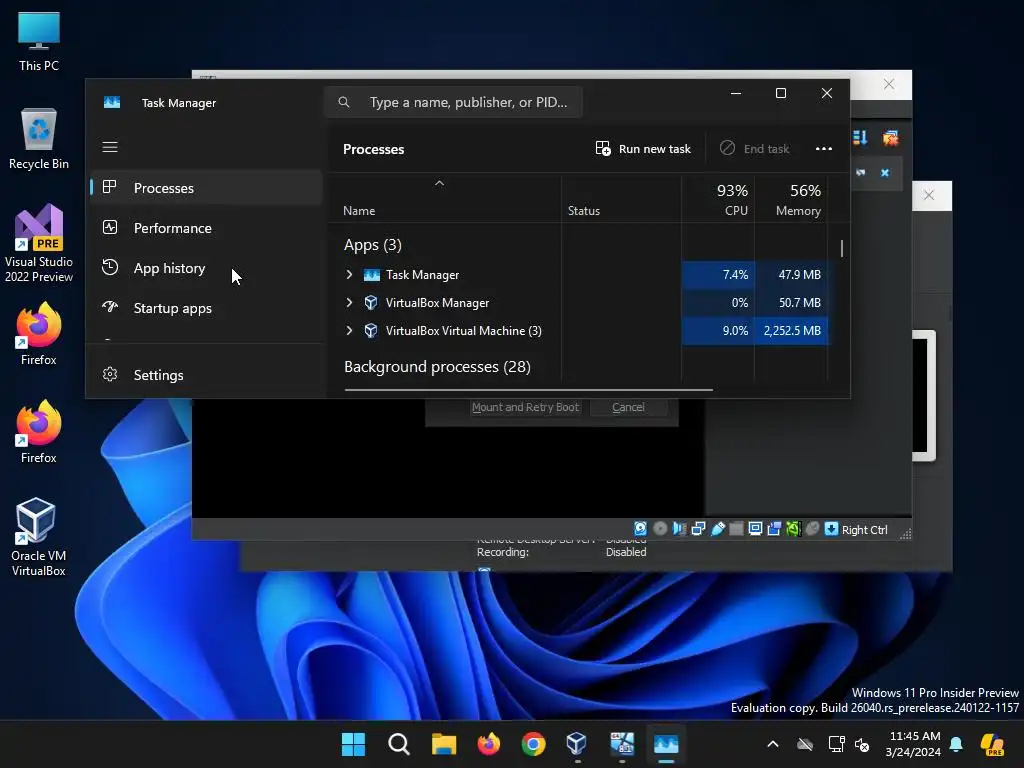Expand the VirtualBox Virtual Machine (3) row

pos(349,330)
